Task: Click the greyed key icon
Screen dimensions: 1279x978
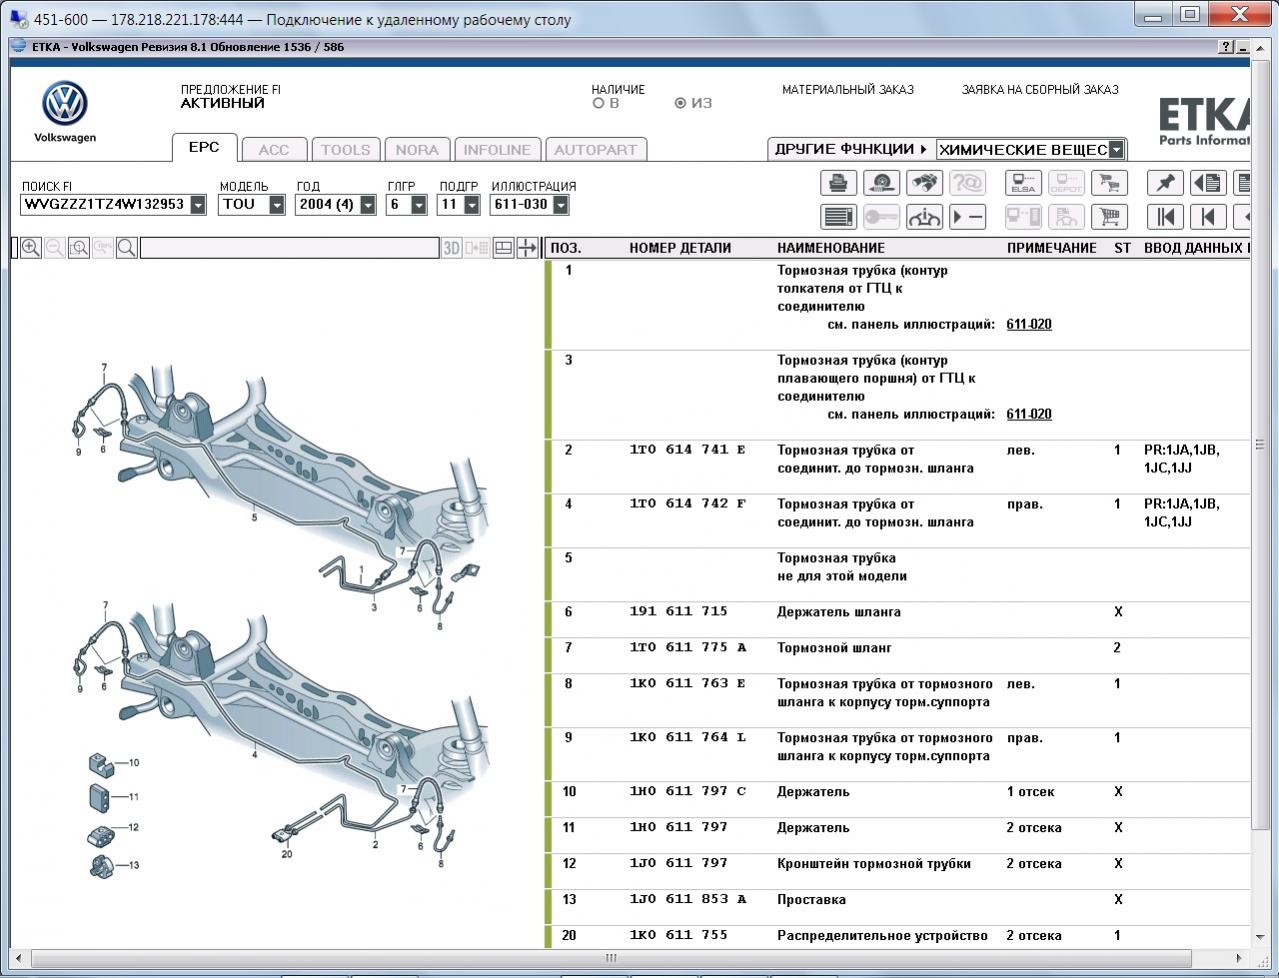Action: [881, 217]
